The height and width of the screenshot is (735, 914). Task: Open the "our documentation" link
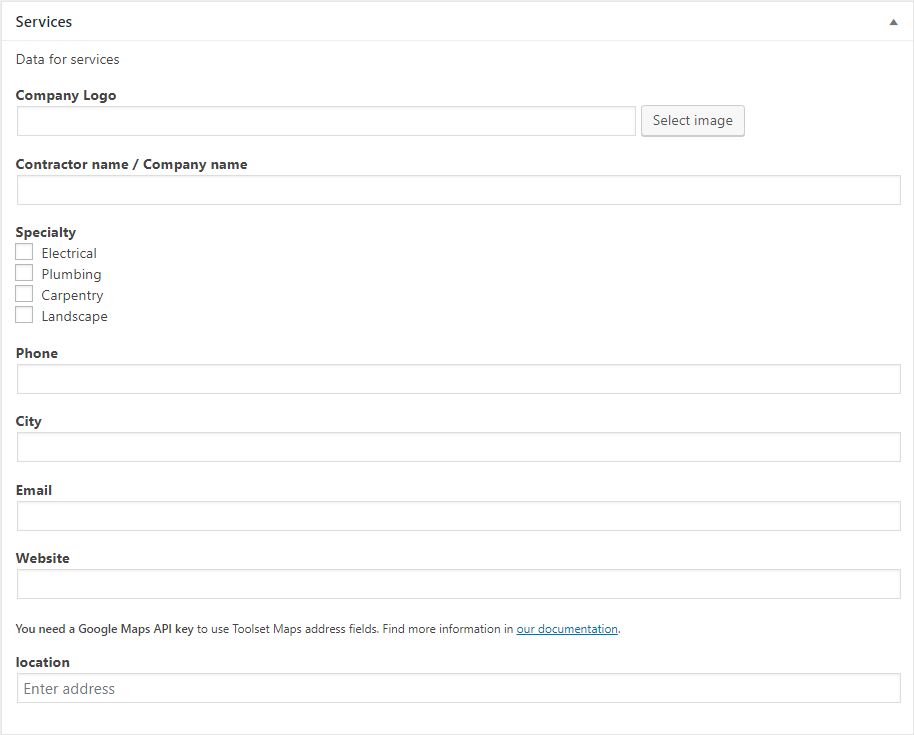click(x=567, y=629)
